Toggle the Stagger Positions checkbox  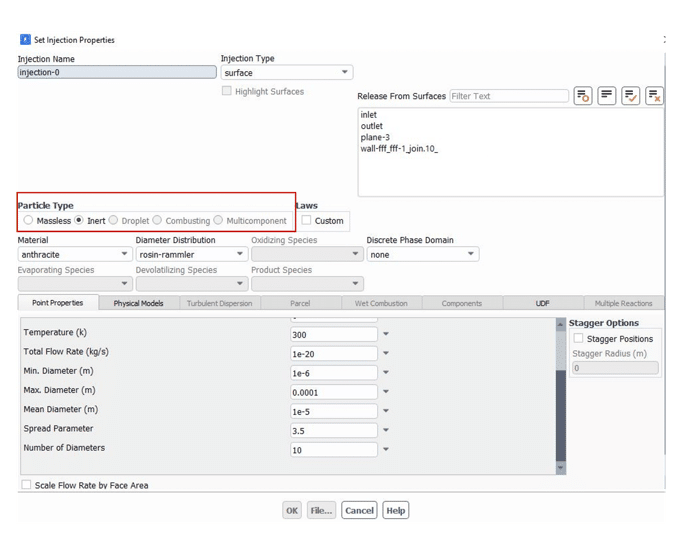pyautogui.click(x=578, y=339)
